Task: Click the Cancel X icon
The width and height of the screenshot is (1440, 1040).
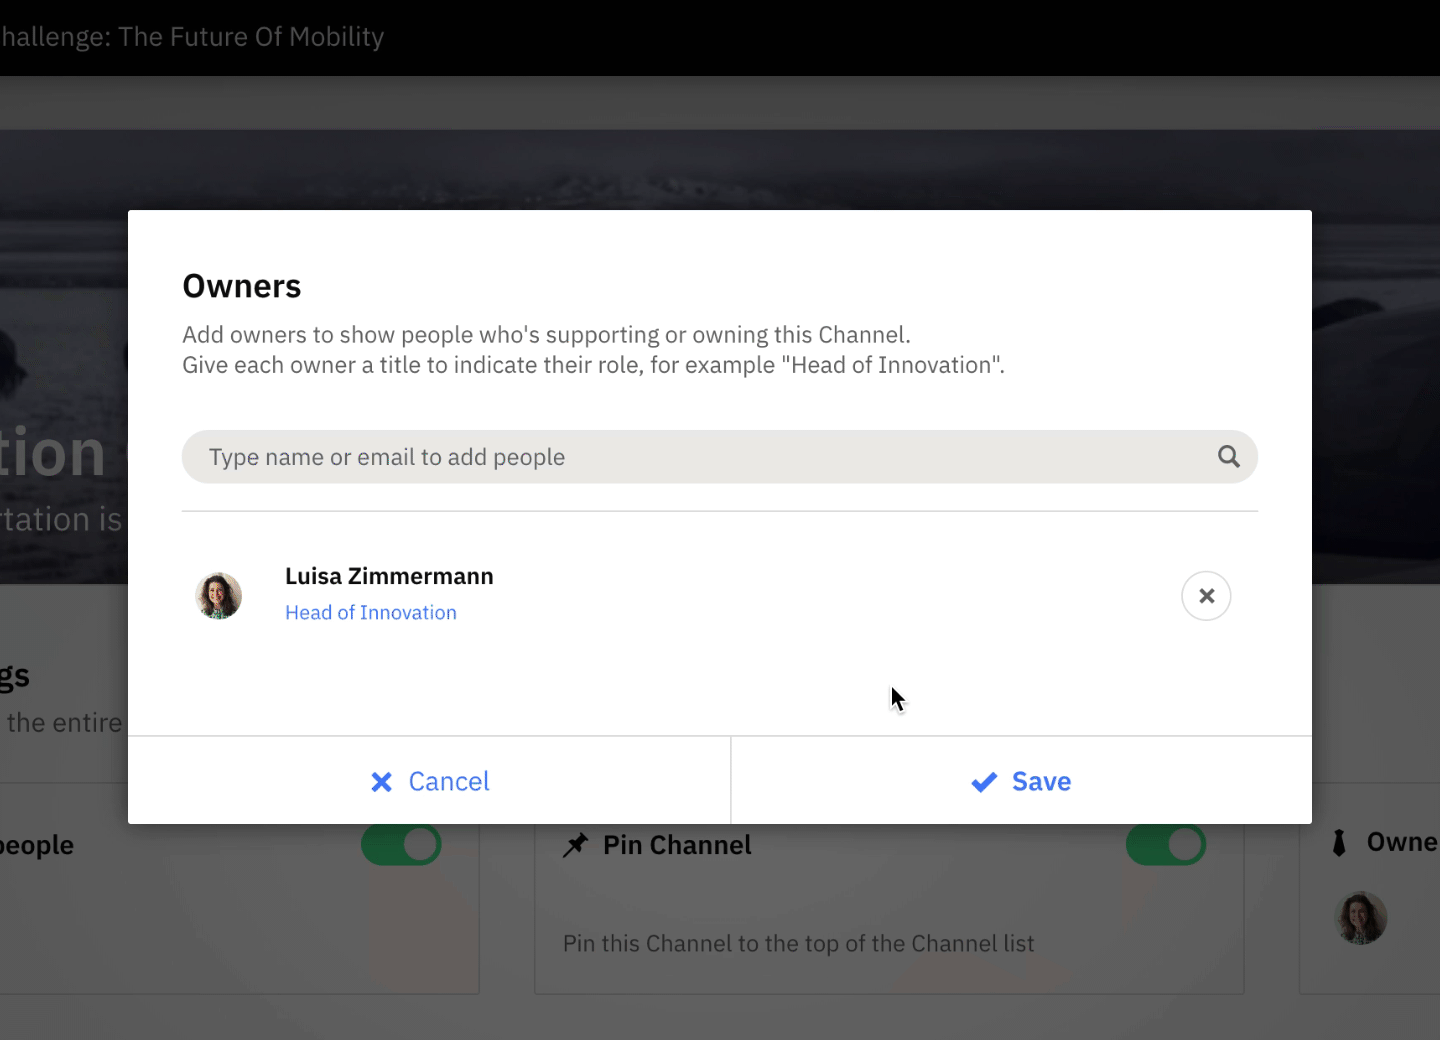Action: [381, 782]
